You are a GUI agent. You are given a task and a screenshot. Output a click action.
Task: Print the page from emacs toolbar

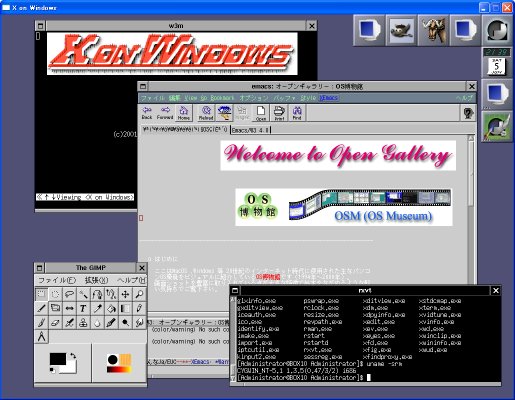coord(279,113)
